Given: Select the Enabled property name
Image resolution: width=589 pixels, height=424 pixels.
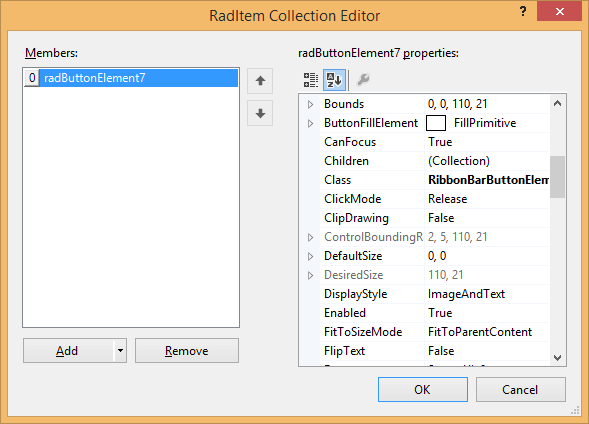Looking at the screenshot, I should click(345, 313).
